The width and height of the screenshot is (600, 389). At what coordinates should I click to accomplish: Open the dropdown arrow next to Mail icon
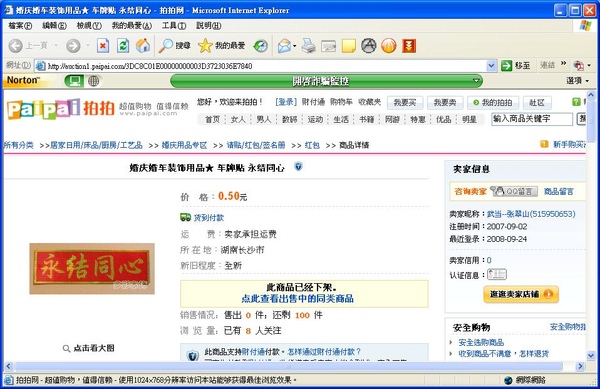pos(295,46)
